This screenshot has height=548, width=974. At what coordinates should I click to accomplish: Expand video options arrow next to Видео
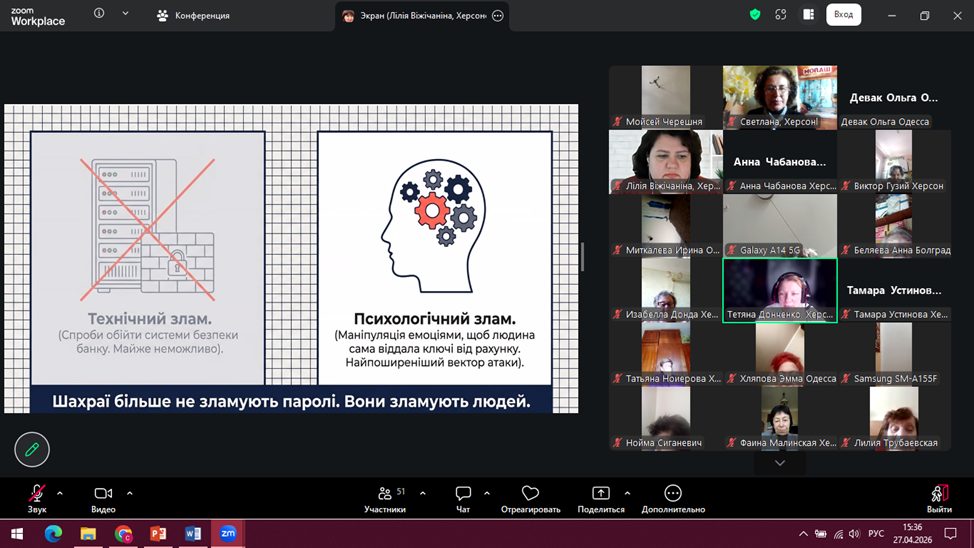point(129,493)
